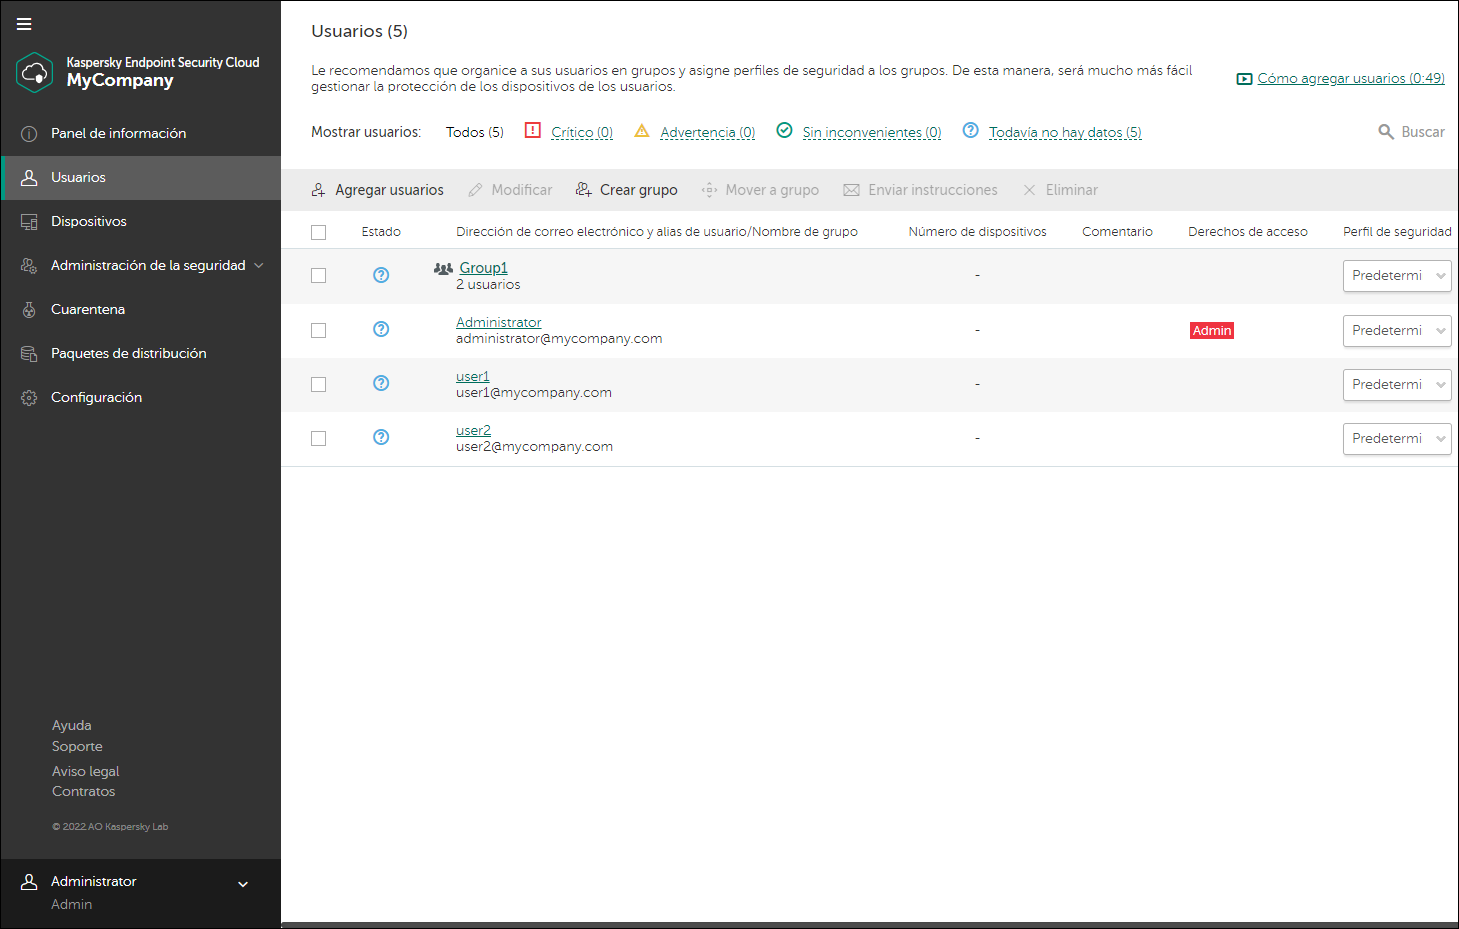Click the Usuarios person icon in sidebar
Screen dimensions: 1459x929
[29, 177]
